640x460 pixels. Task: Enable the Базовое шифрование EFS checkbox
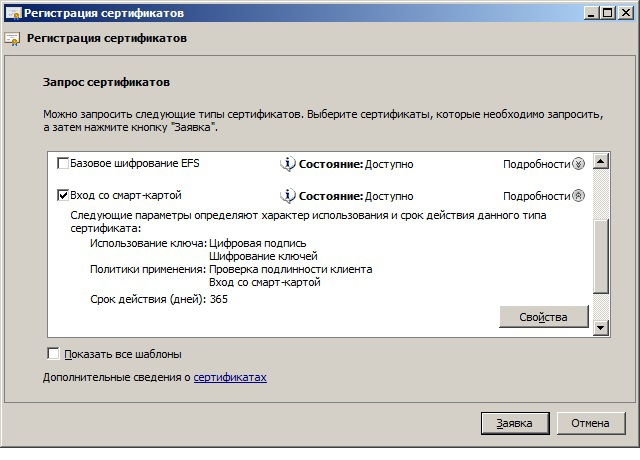coord(63,163)
